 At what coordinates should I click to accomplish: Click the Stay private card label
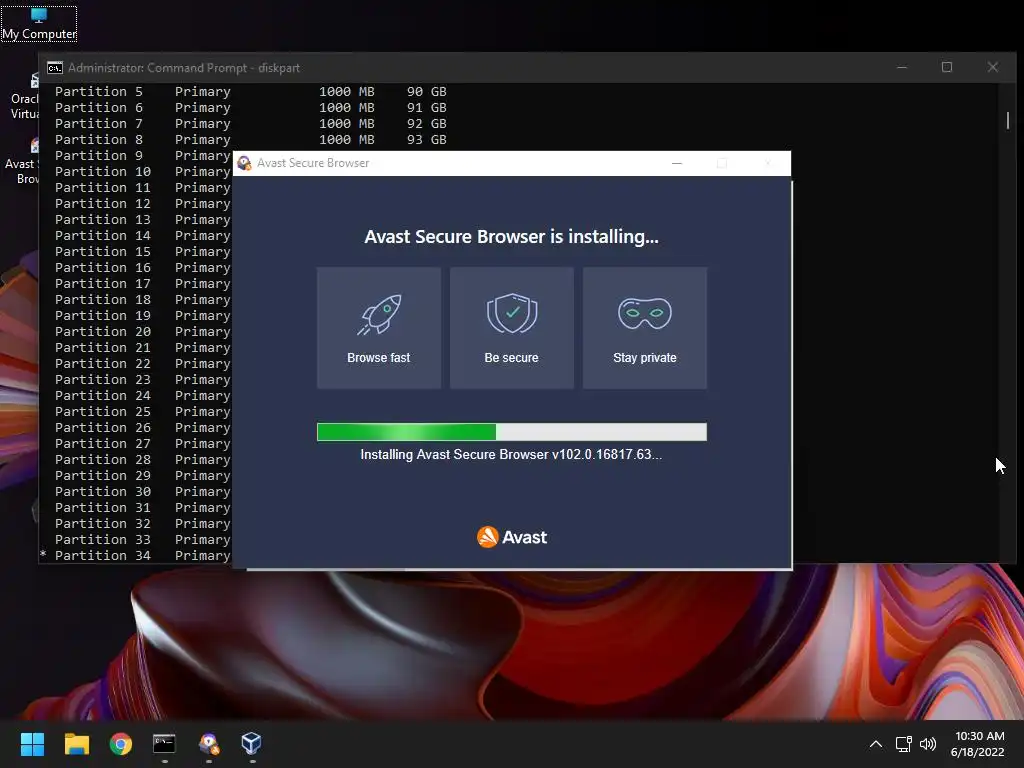point(645,358)
